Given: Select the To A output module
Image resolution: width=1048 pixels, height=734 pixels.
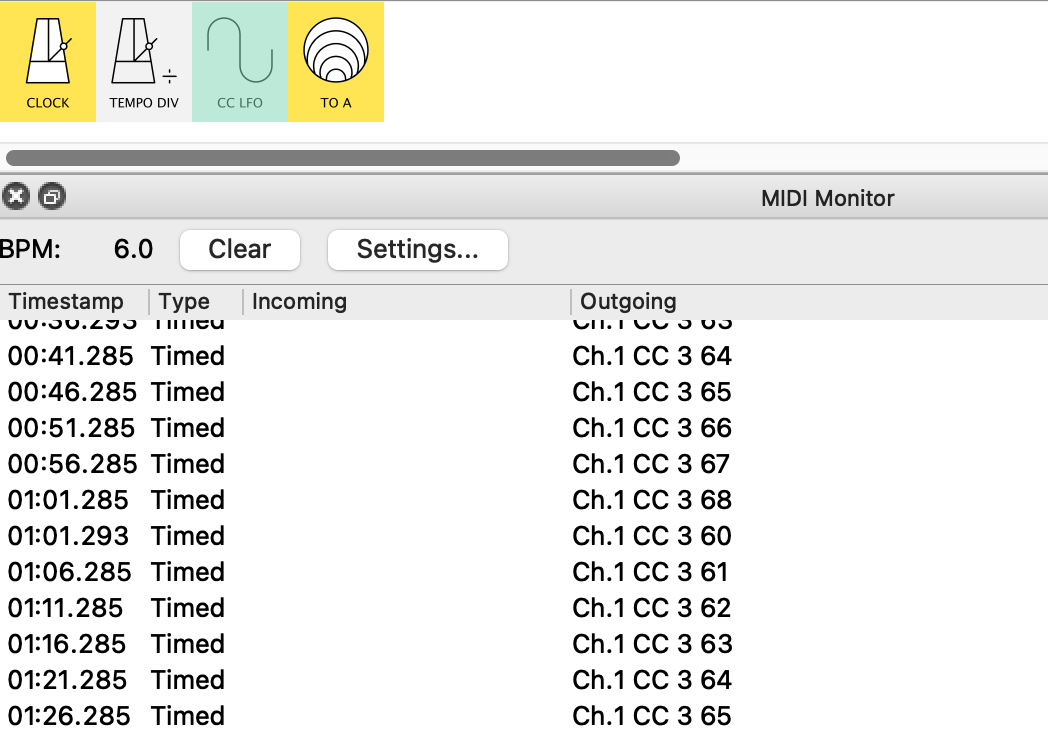Looking at the screenshot, I should coord(335,62).
